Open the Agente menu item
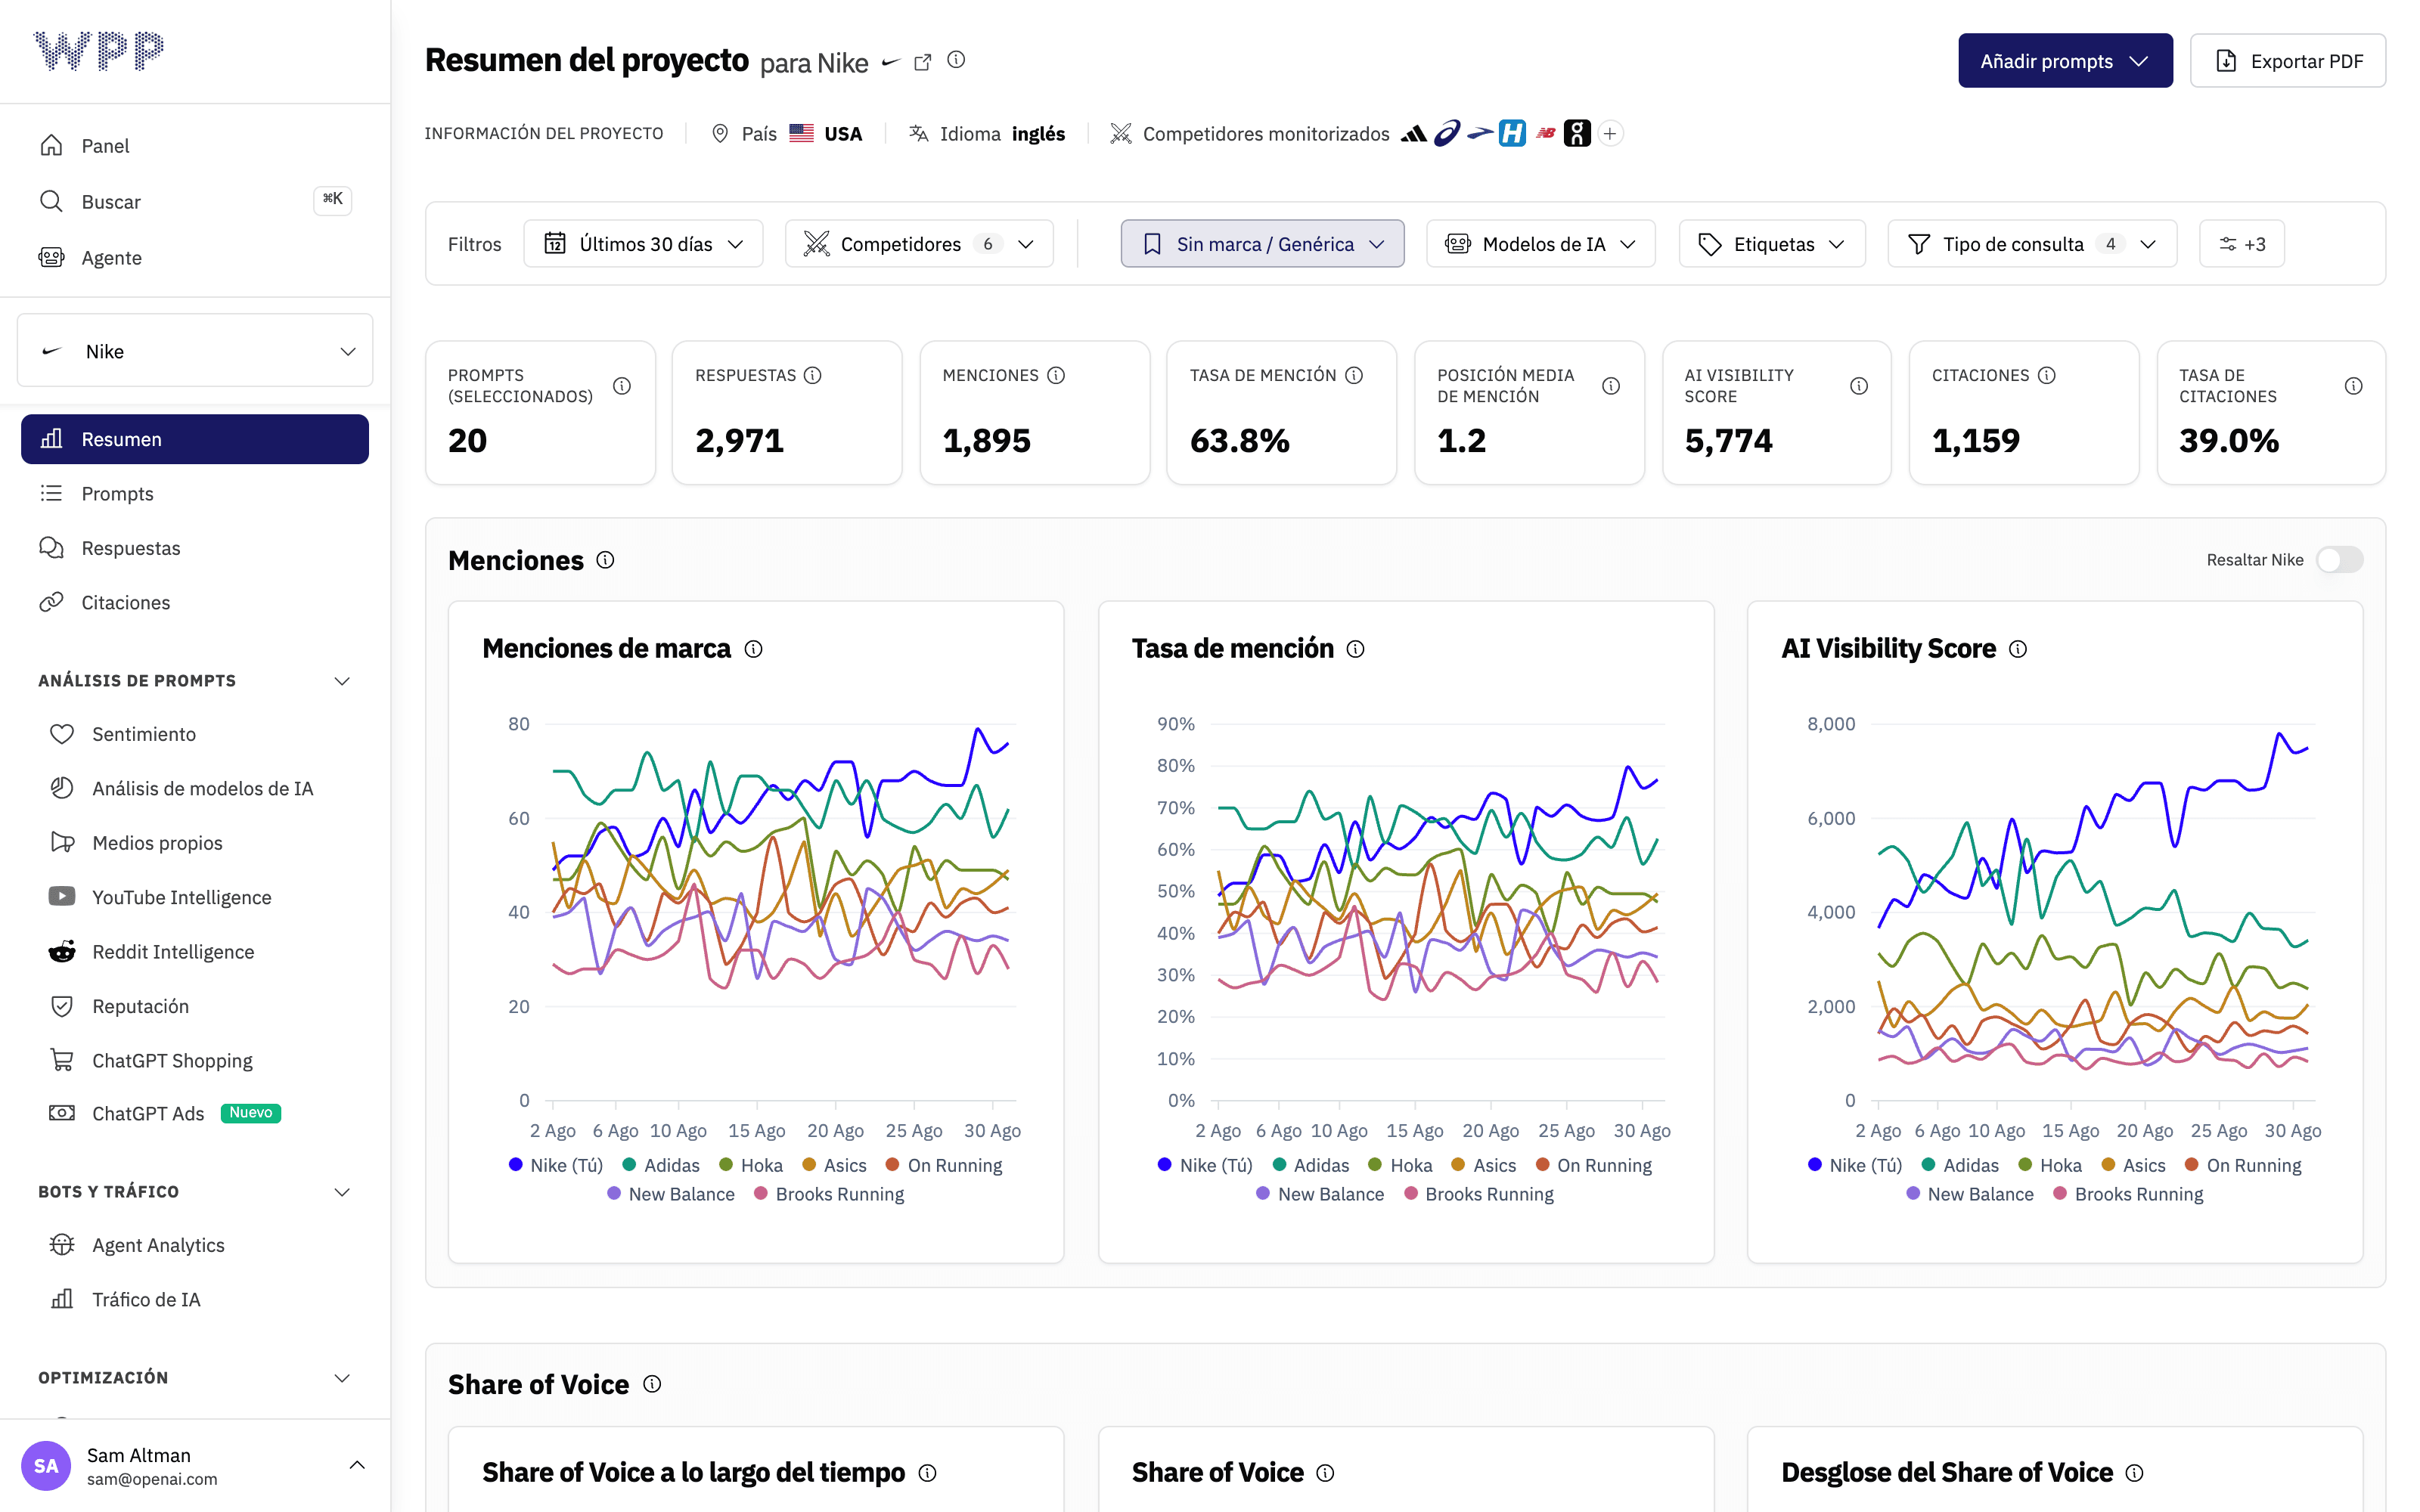The width and height of the screenshot is (2420, 1512). [195, 258]
